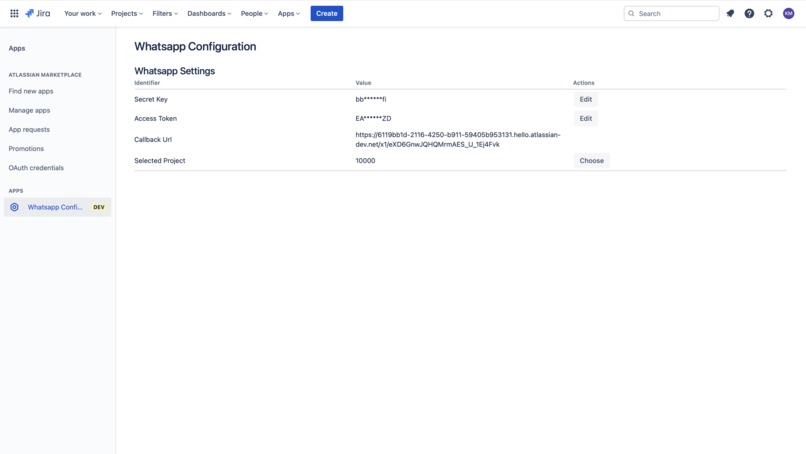Click the blue Create button
Screen dimensions: 806x454
coord(326,13)
